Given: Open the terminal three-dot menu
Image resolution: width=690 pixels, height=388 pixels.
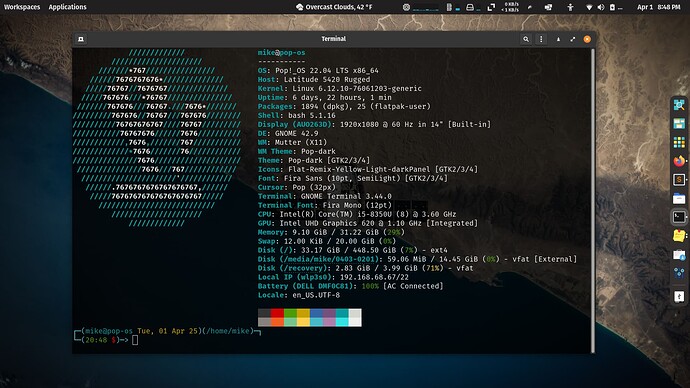Looking at the screenshot, I should [x=541, y=39].
